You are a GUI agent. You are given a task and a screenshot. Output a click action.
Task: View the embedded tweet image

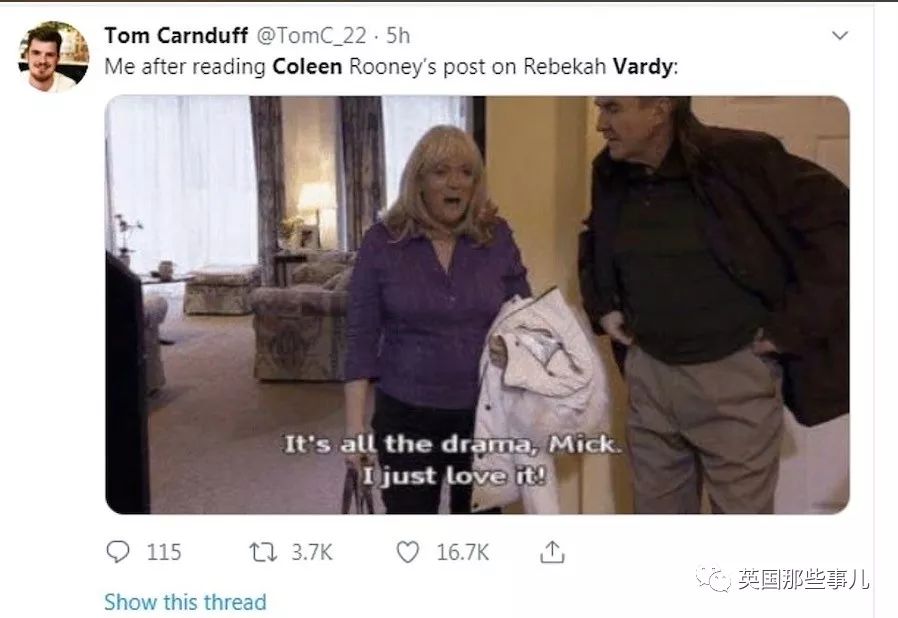[x=477, y=305]
